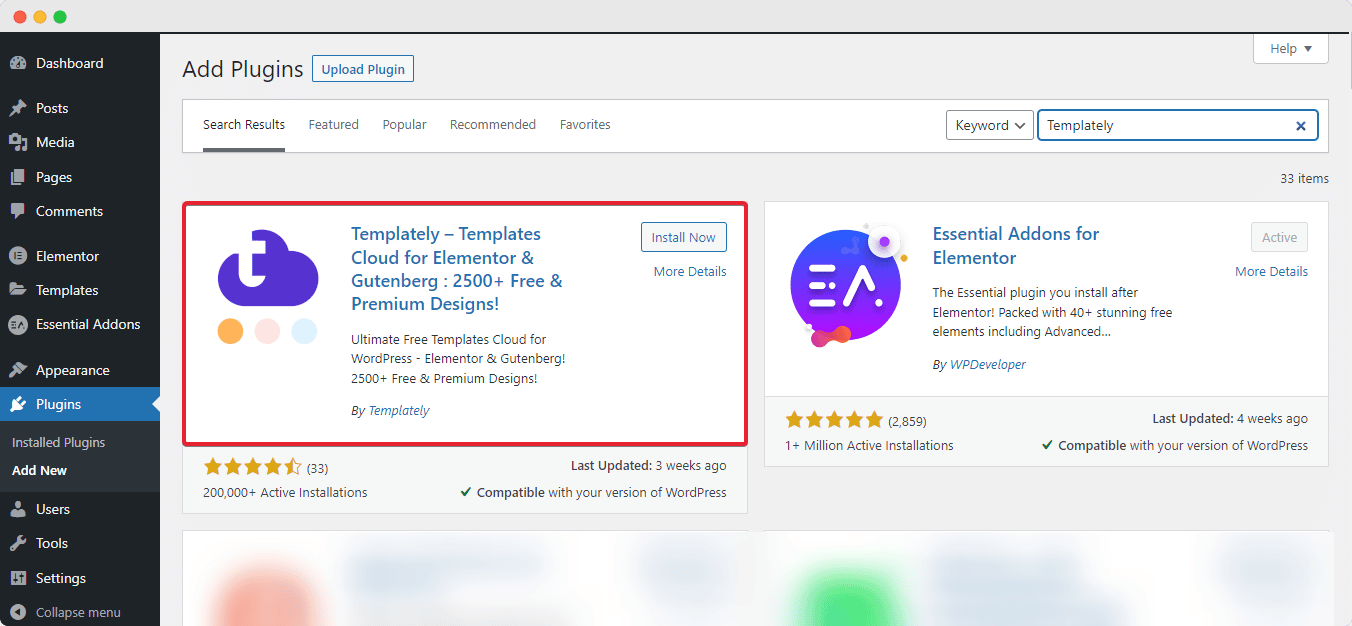Click the Users person icon
Image resolution: width=1352 pixels, height=626 pixels.
pos(18,509)
